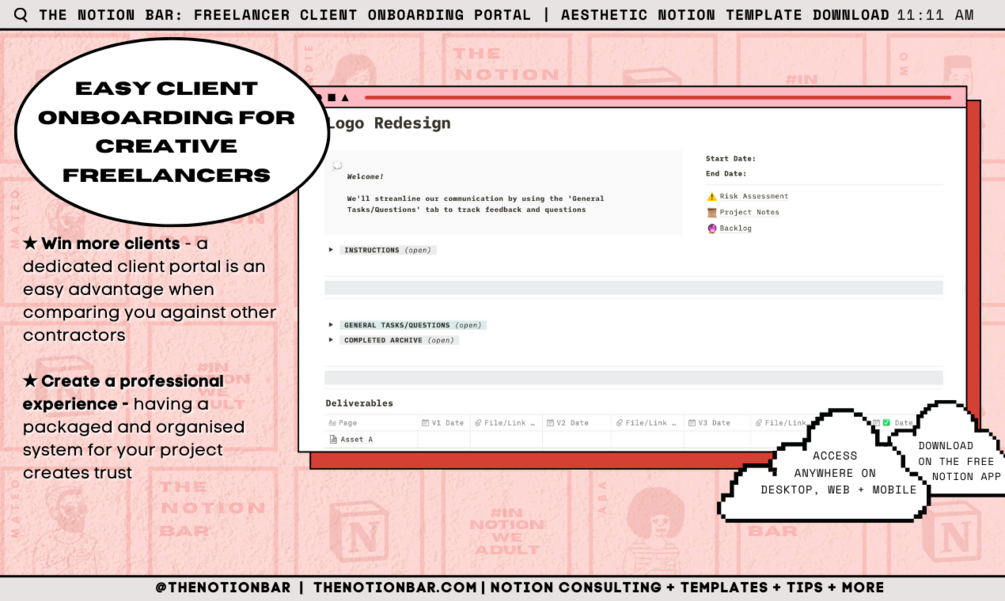1005x601 pixels.
Task: Click the Aa title icon in Page column header
Action: pyautogui.click(x=332, y=423)
